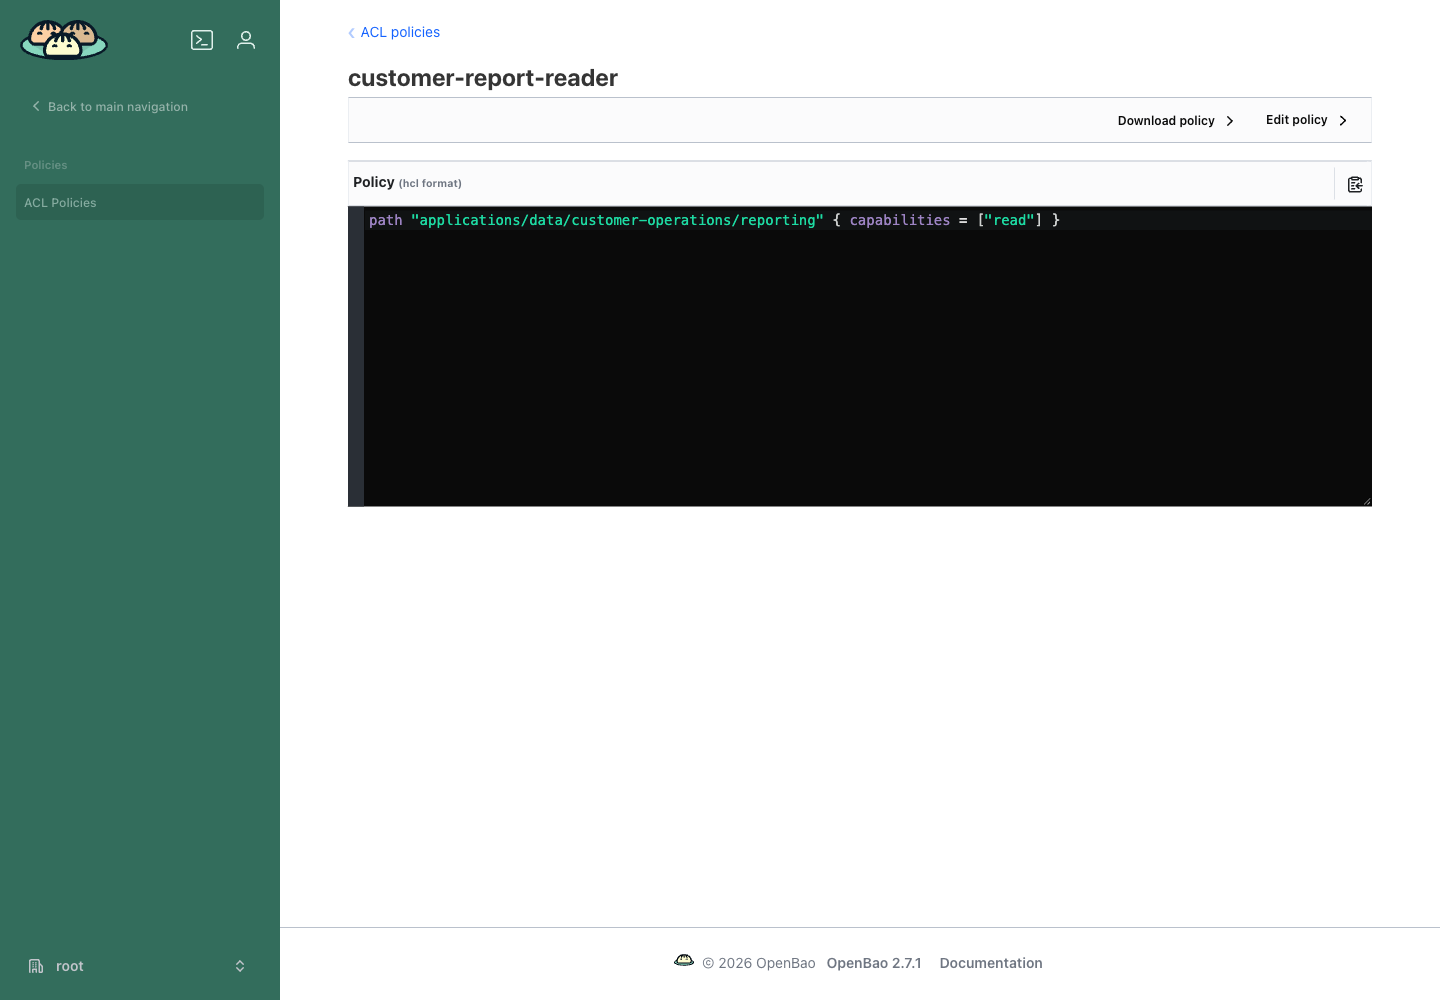Open the ACL policies breadcrumb link
Viewport: 1440px width, 1000px height.
pos(400,32)
